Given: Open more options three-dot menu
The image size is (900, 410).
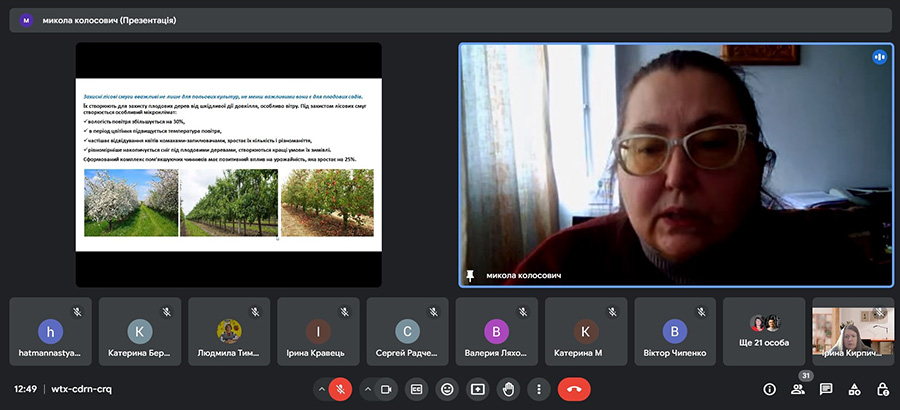Looking at the screenshot, I should [538, 389].
